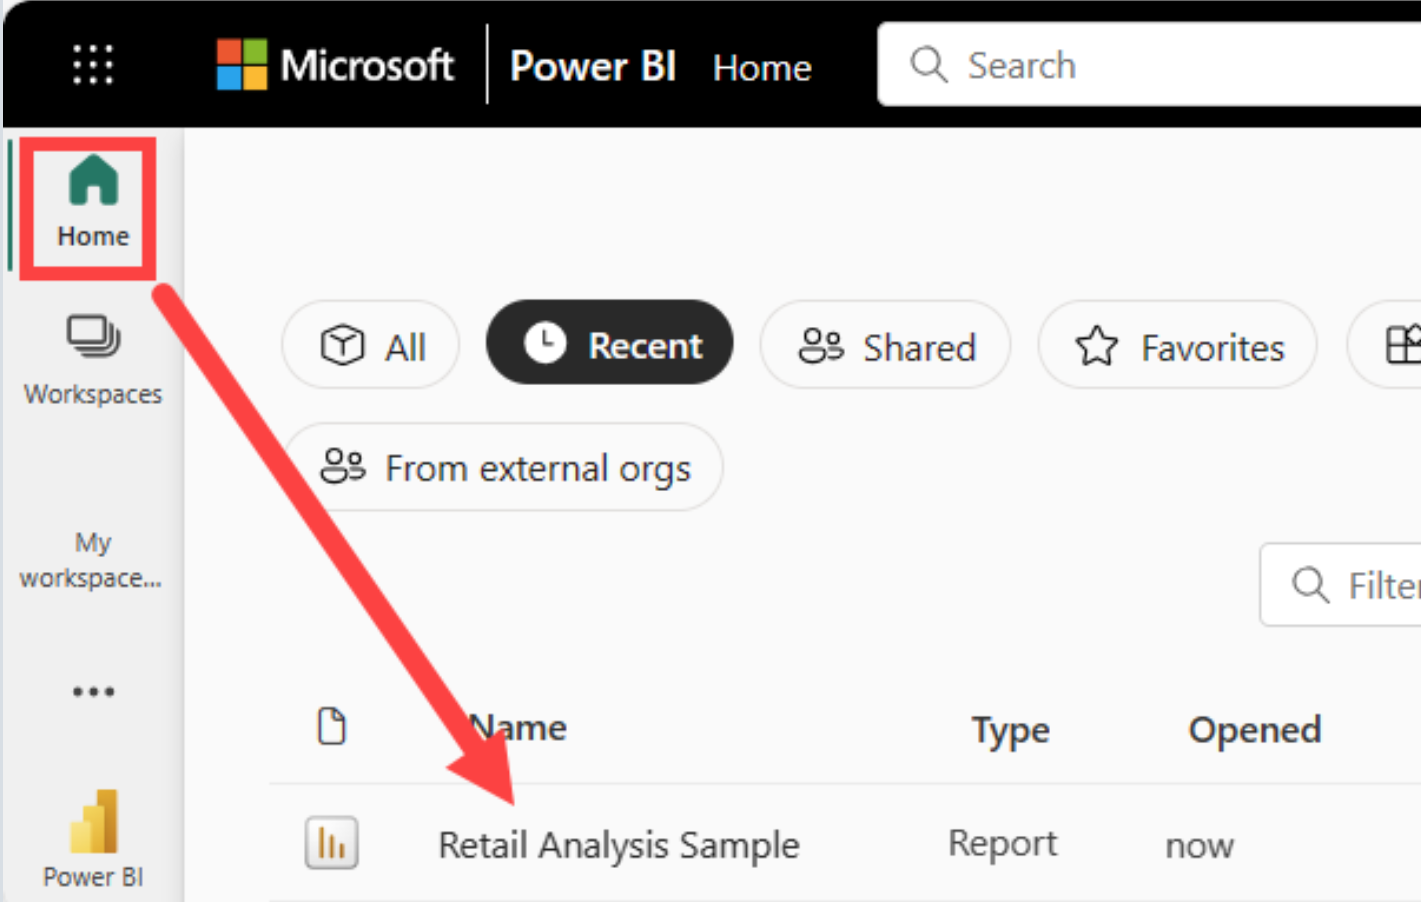Expand more sidebar options via the ellipsis

tap(92, 691)
